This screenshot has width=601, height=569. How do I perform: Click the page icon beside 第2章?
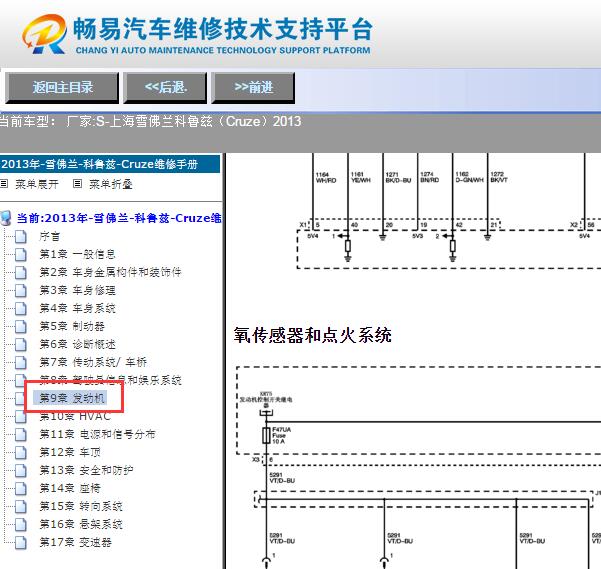[x=21, y=272]
